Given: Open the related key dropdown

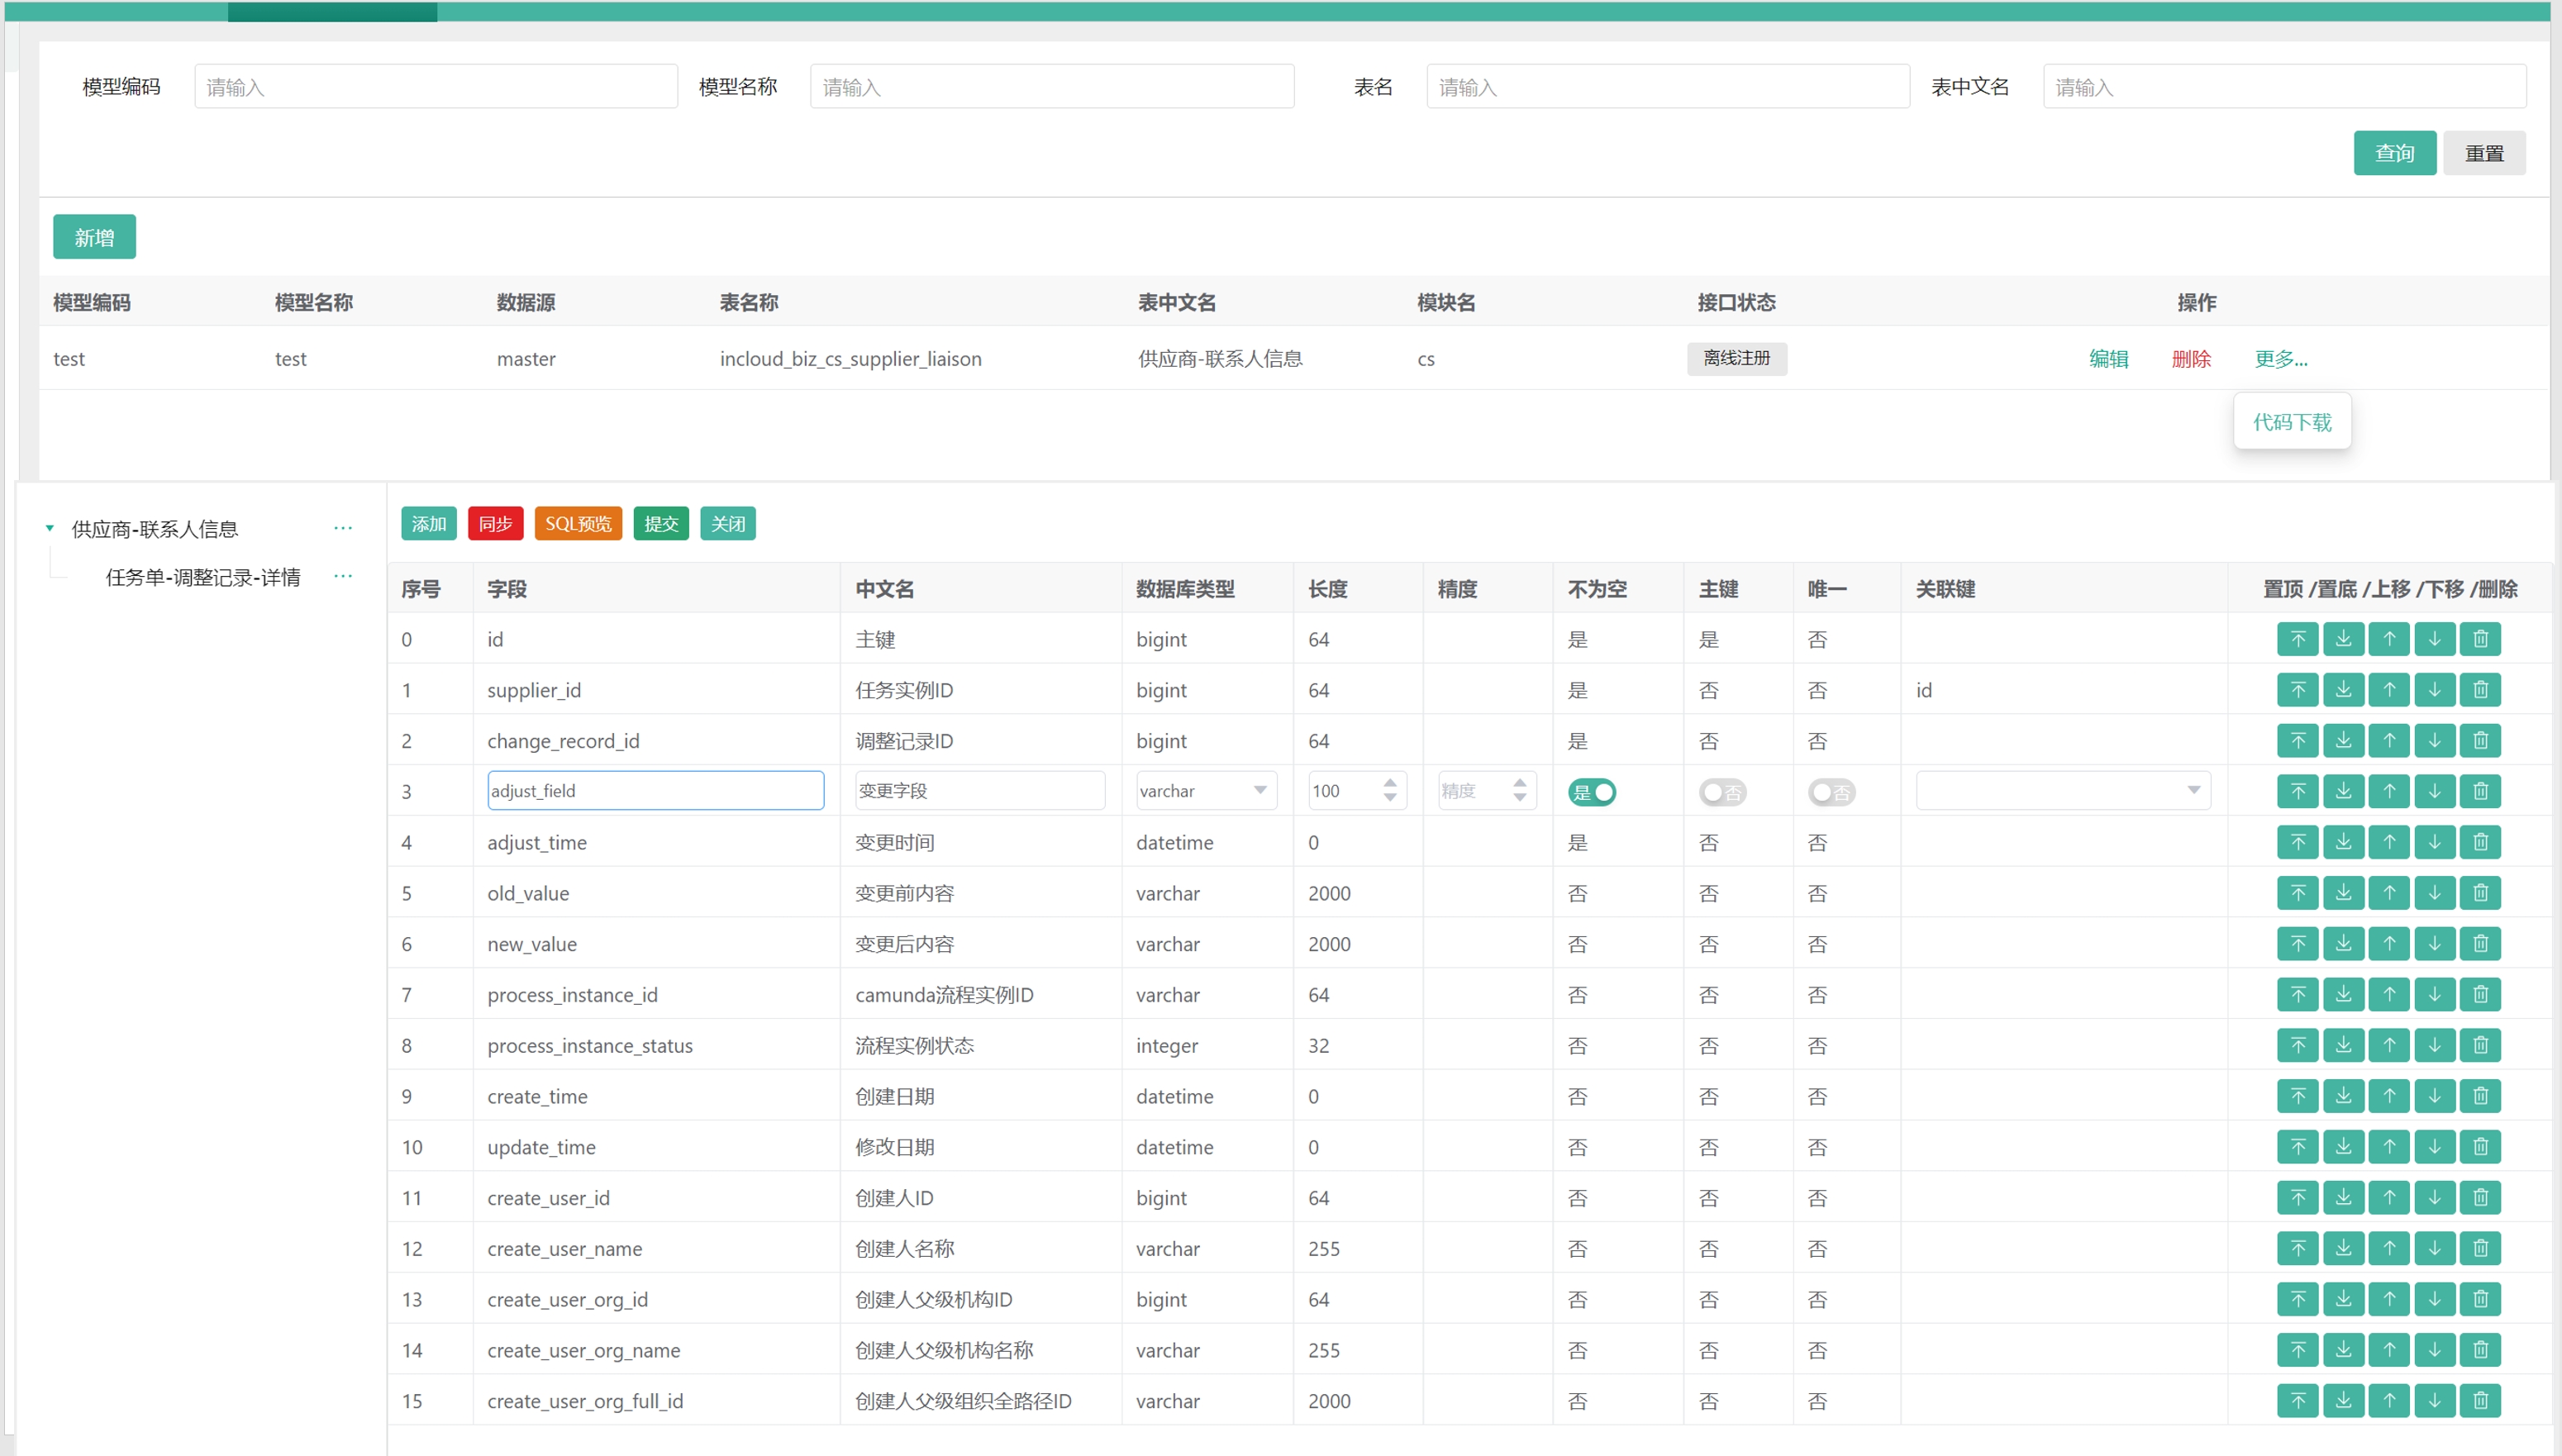Looking at the screenshot, I should [2062, 791].
